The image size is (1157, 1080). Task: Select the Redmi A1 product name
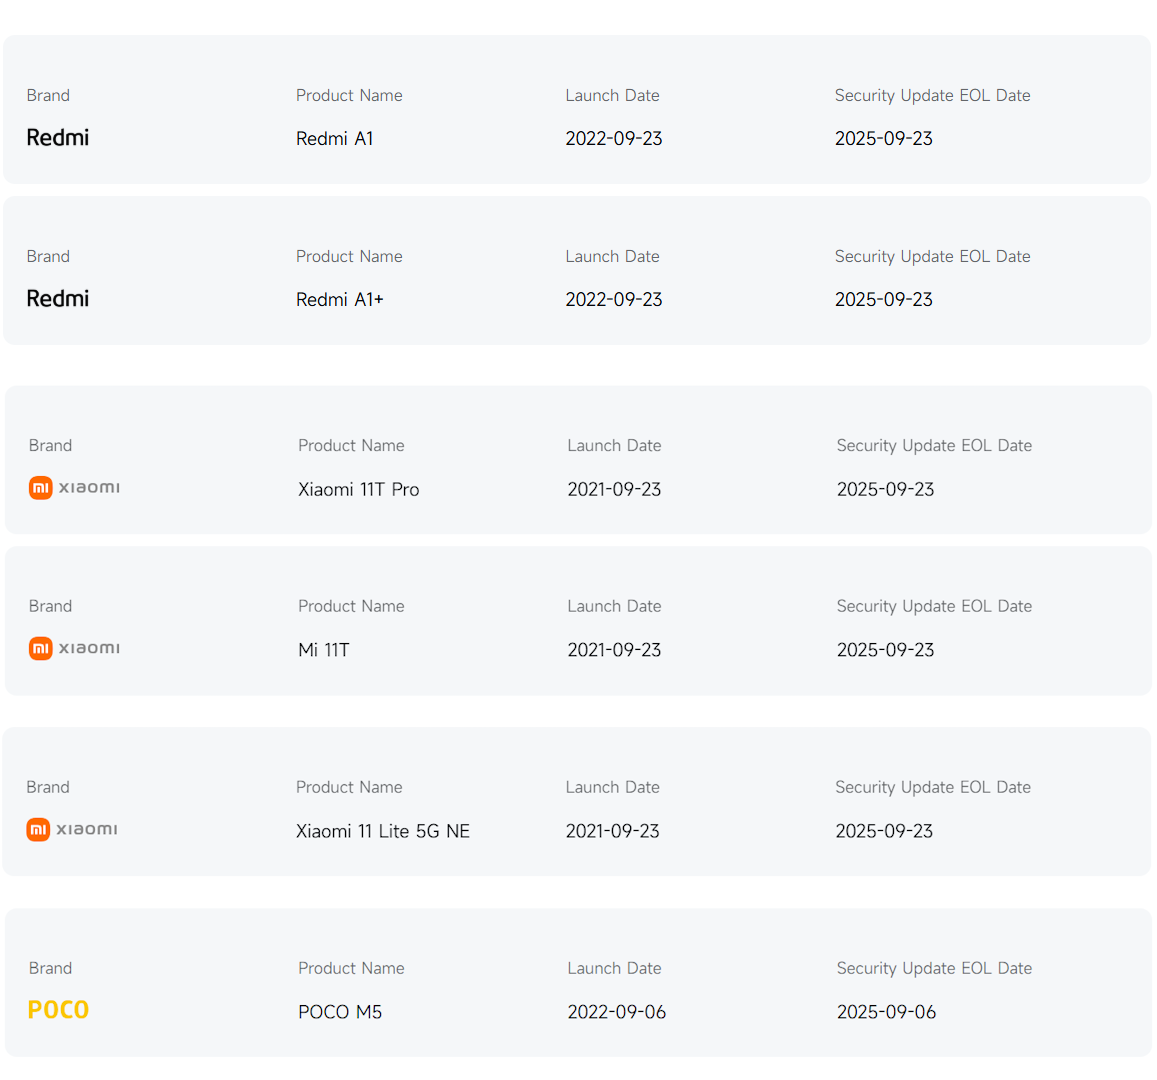(x=334, y=139)
